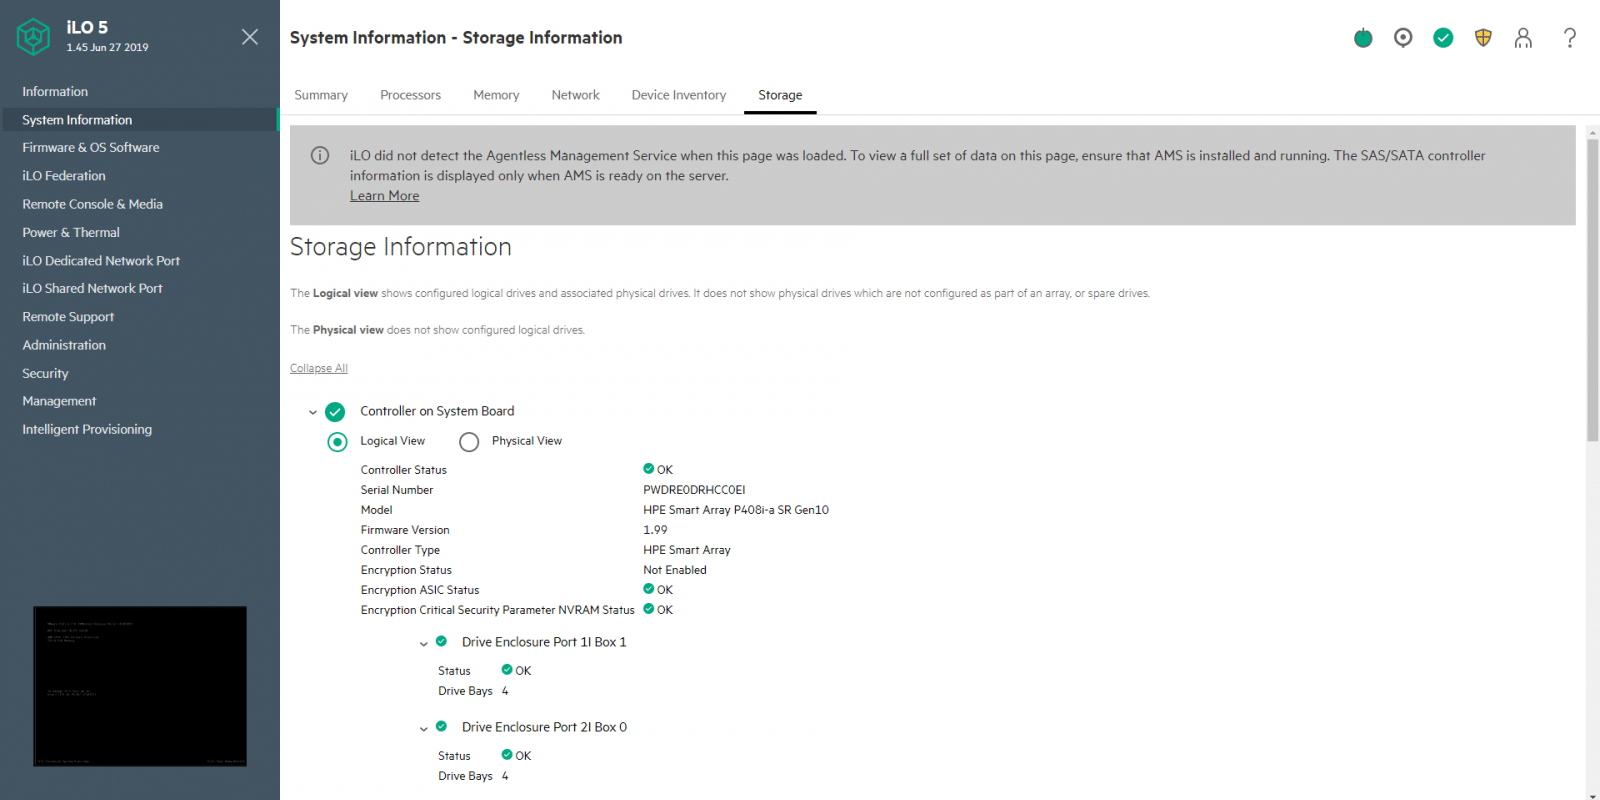Viewport: 1600px width, 800px height.
Task: Select the Physical View radio button
Action: 469,442
